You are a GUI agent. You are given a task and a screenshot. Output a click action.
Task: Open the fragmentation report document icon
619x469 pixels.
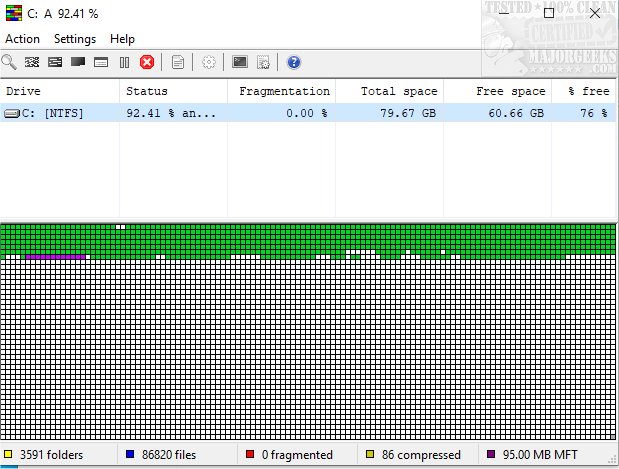coord(178,62)
